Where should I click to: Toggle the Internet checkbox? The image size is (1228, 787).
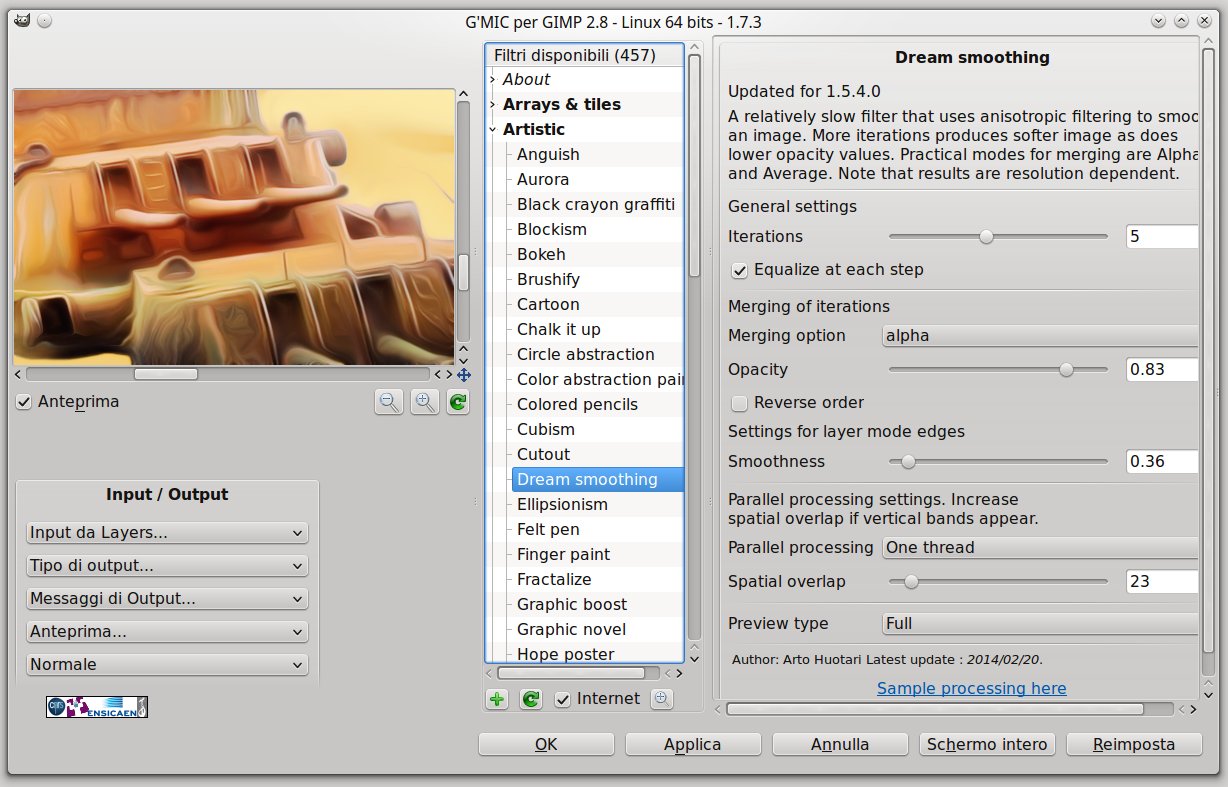[563, 699]
